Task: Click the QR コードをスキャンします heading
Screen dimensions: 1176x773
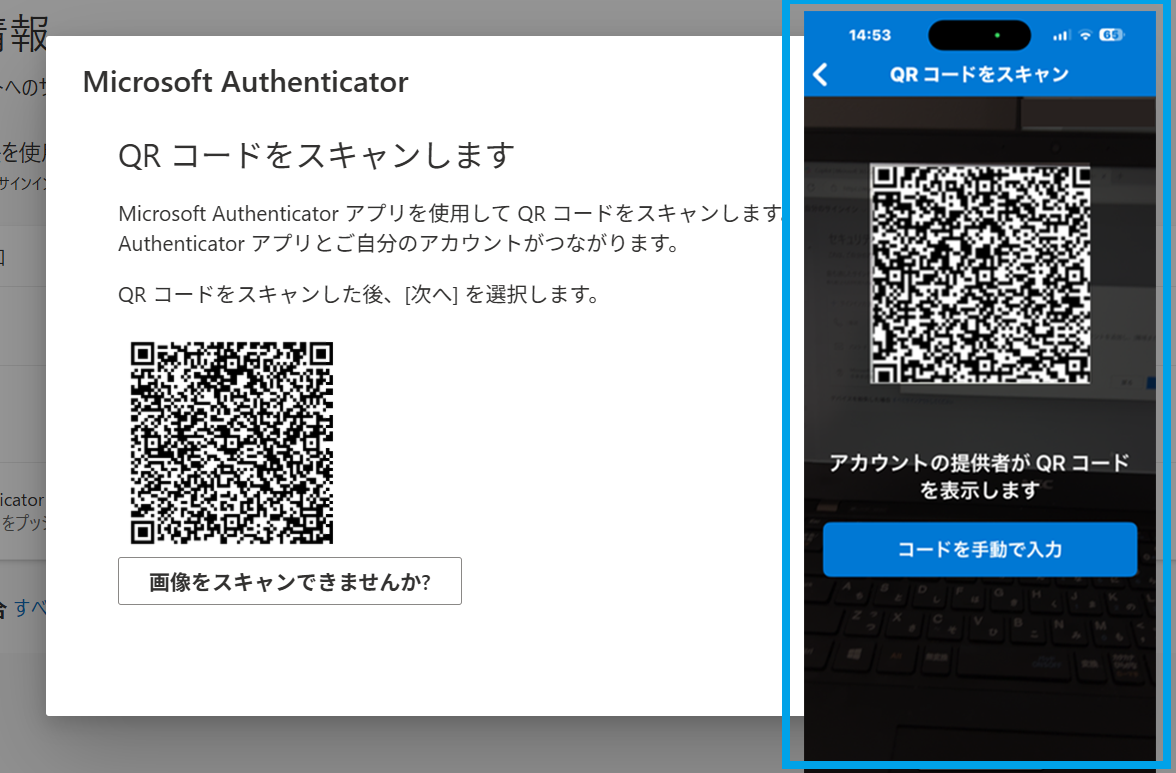Action: coord(316,155)
